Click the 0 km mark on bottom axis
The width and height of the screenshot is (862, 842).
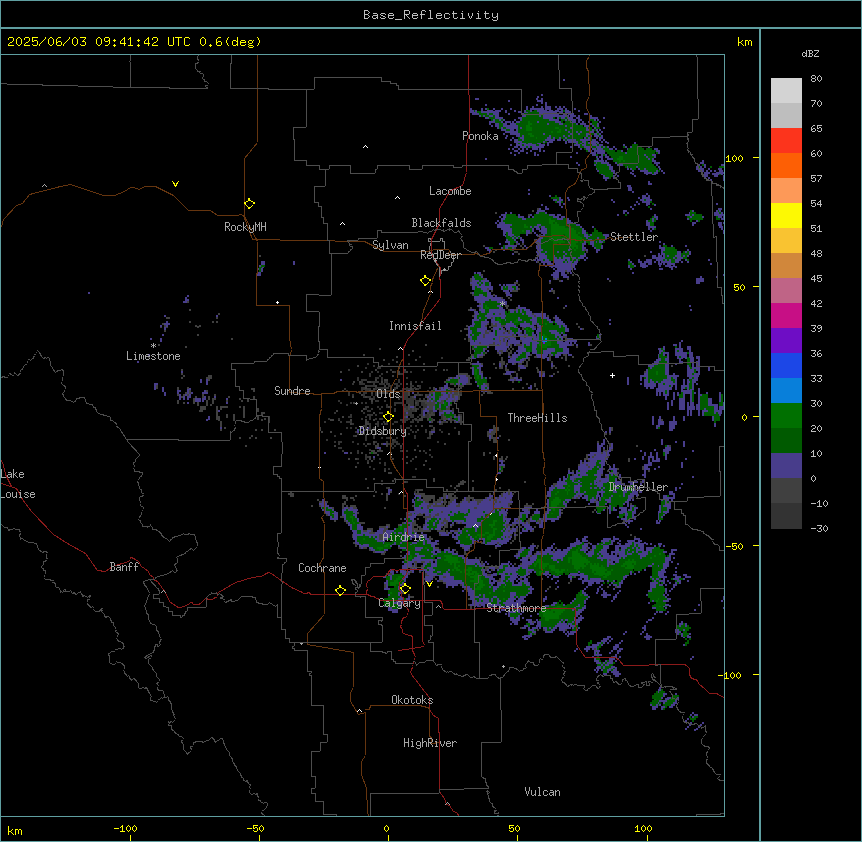pos(386,828)
